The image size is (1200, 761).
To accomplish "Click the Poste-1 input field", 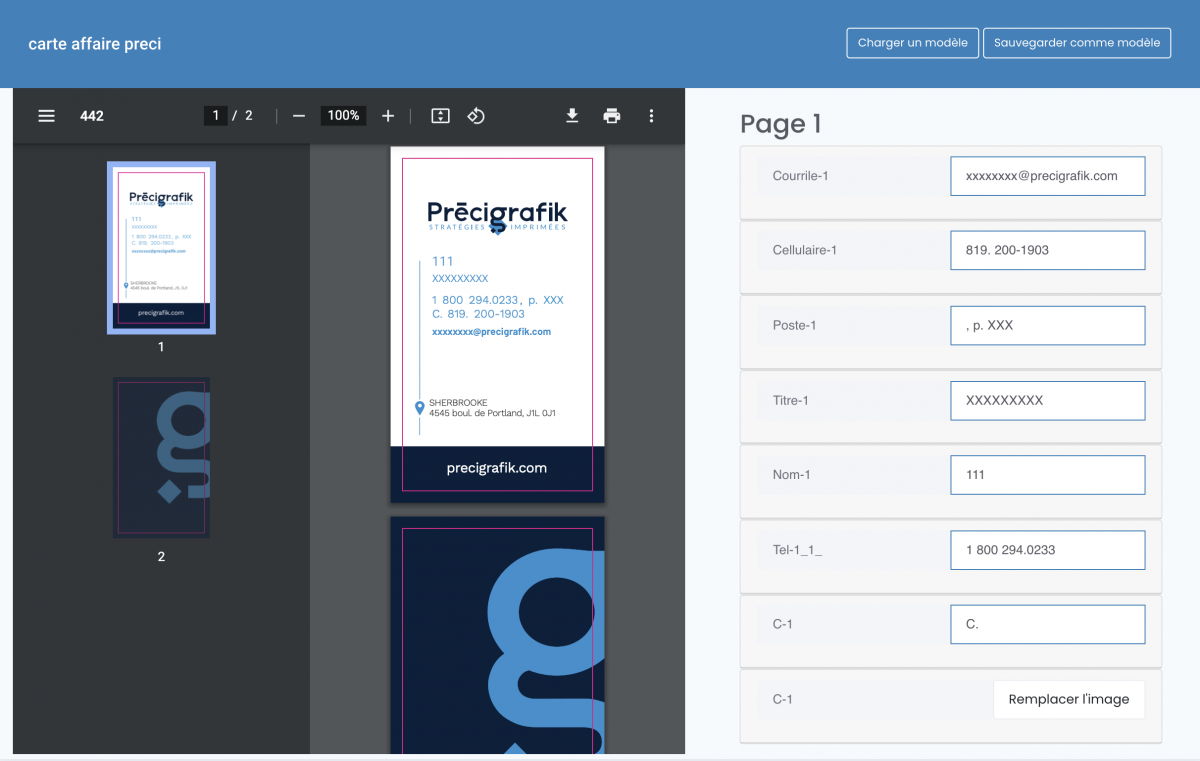I will [x=1048, y=326].
